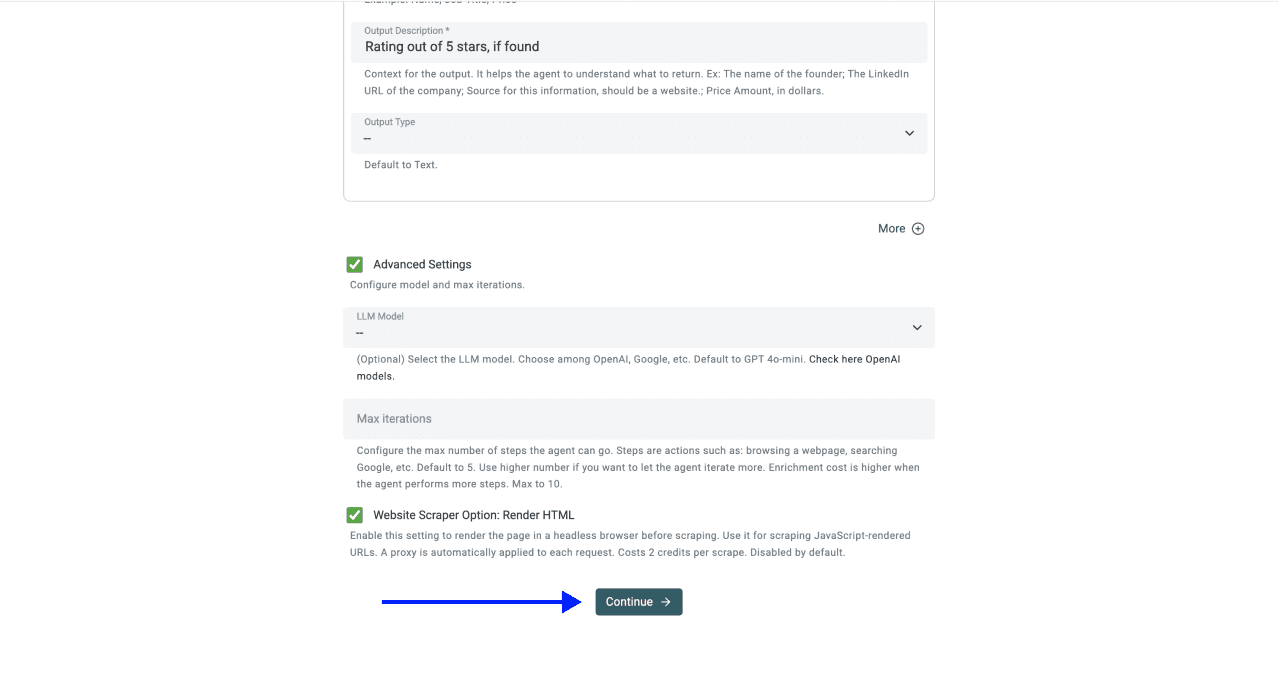Click the Output Description input field
The image size is (1279, 700).
pos(639,46)
